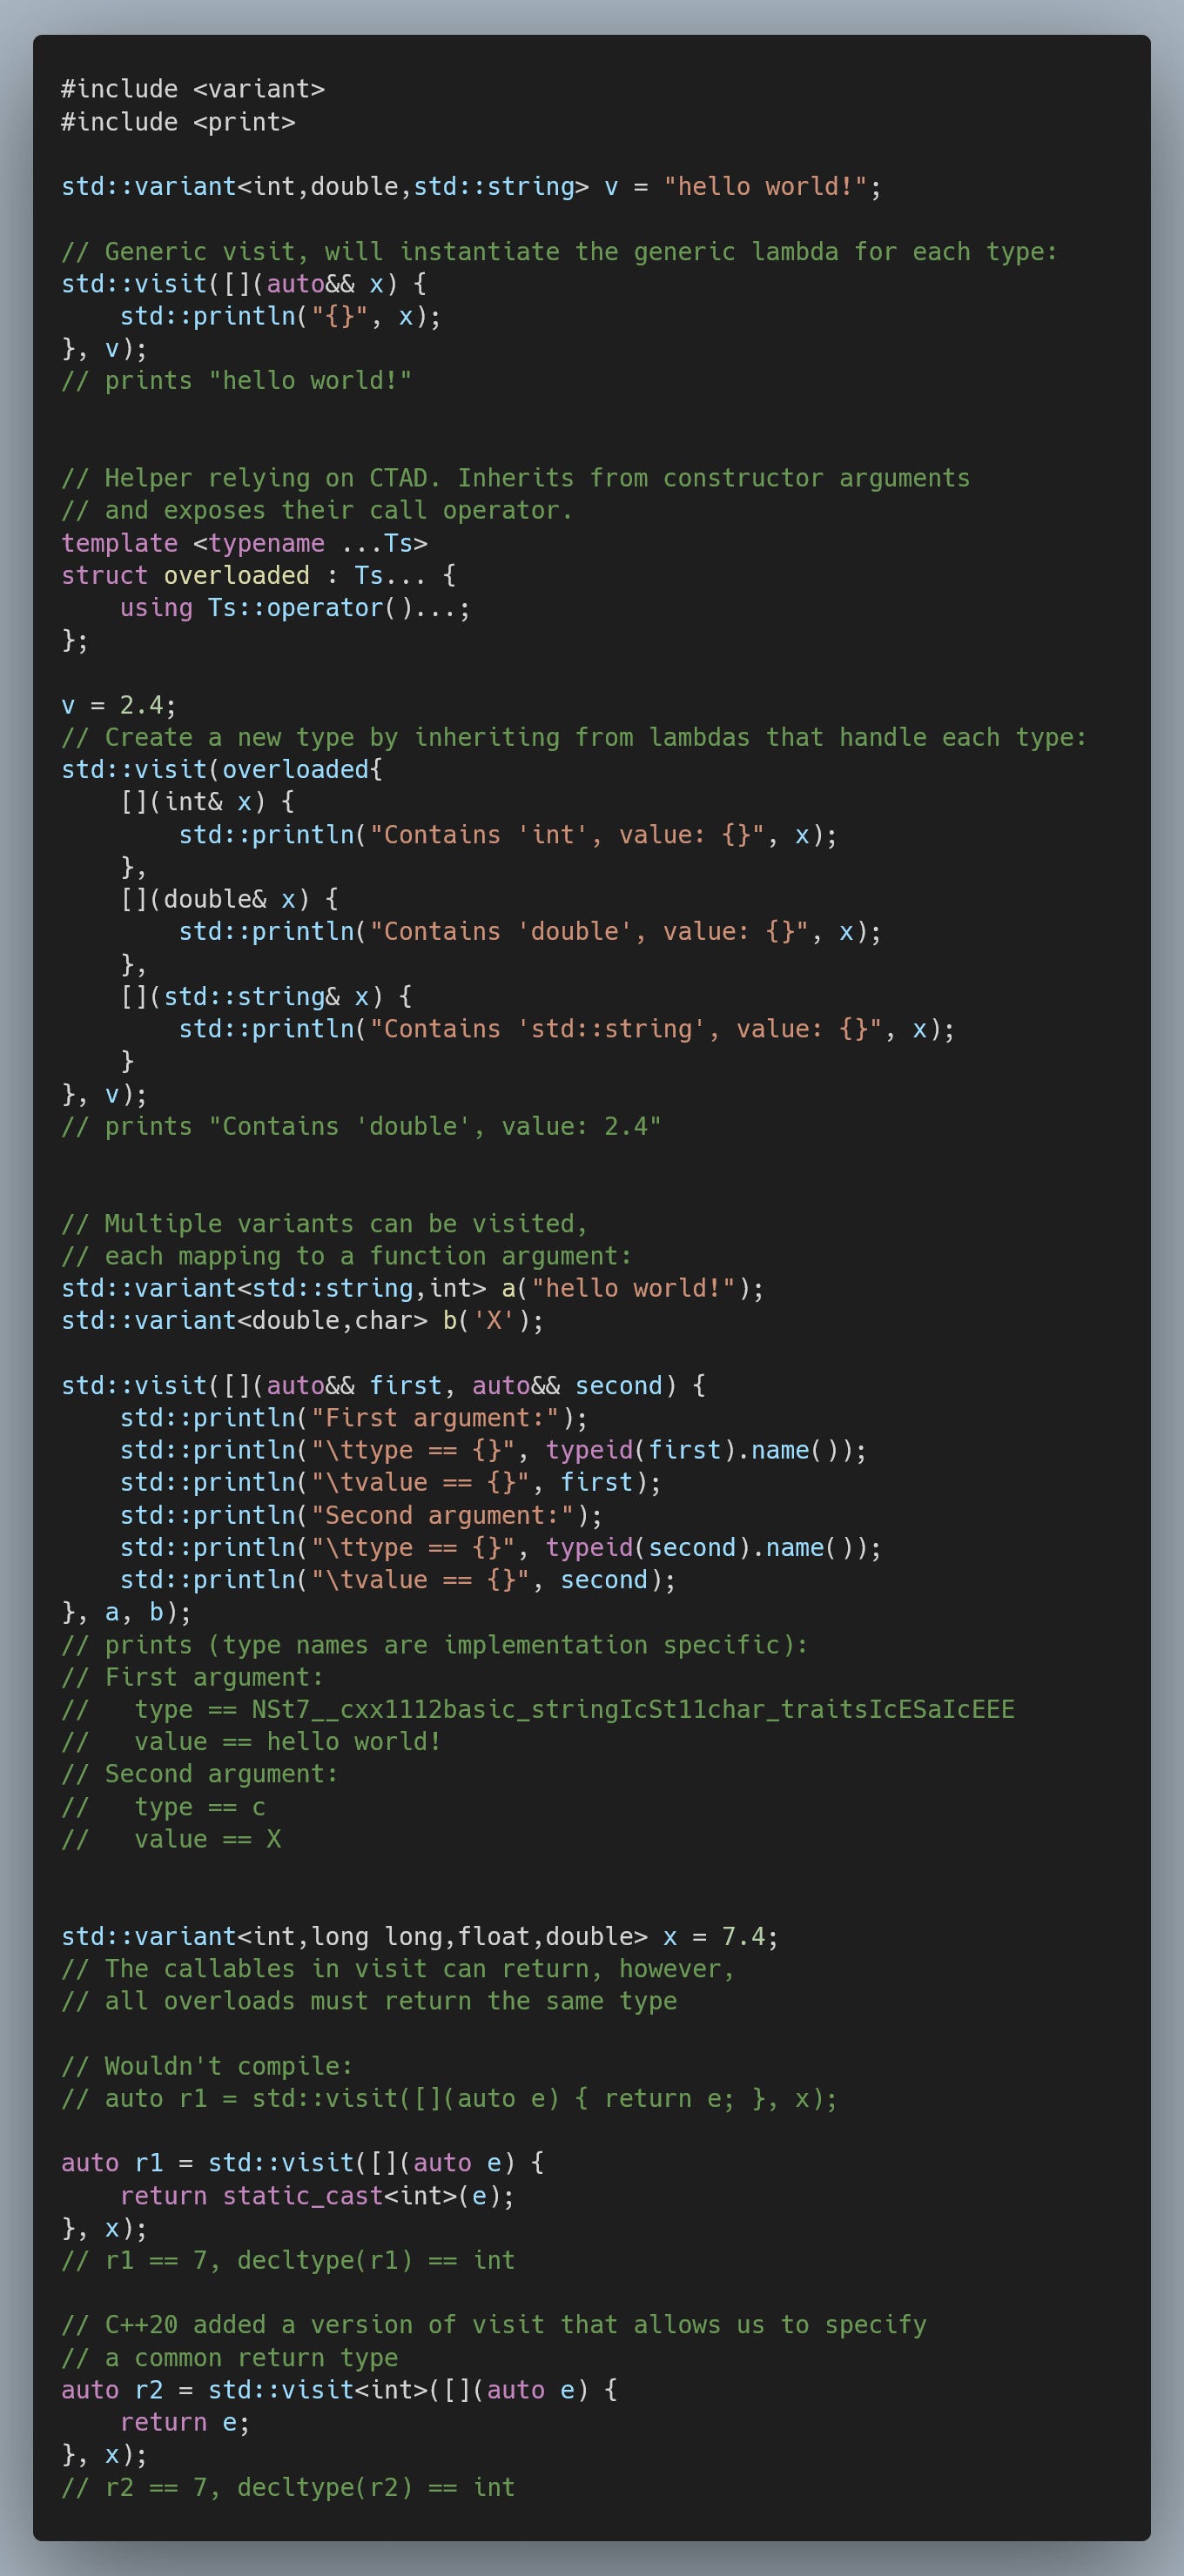
Task: Click the line println("\tvalue == {}", second)
Action: coord(398,1580)
